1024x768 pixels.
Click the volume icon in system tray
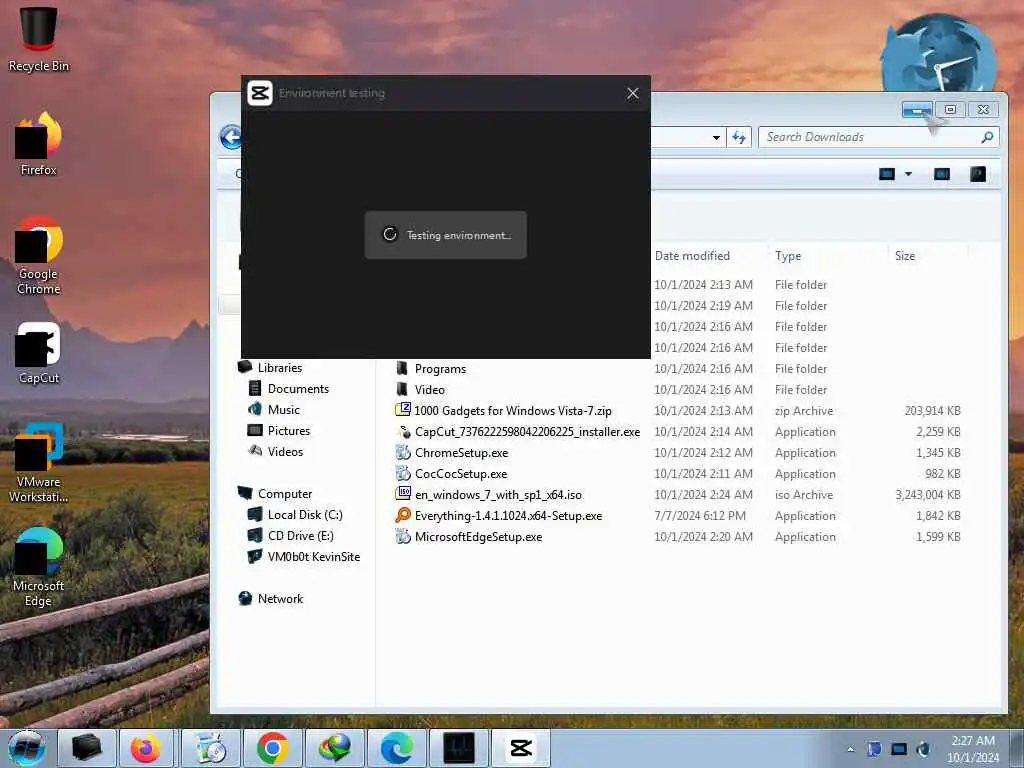[923, 749]
